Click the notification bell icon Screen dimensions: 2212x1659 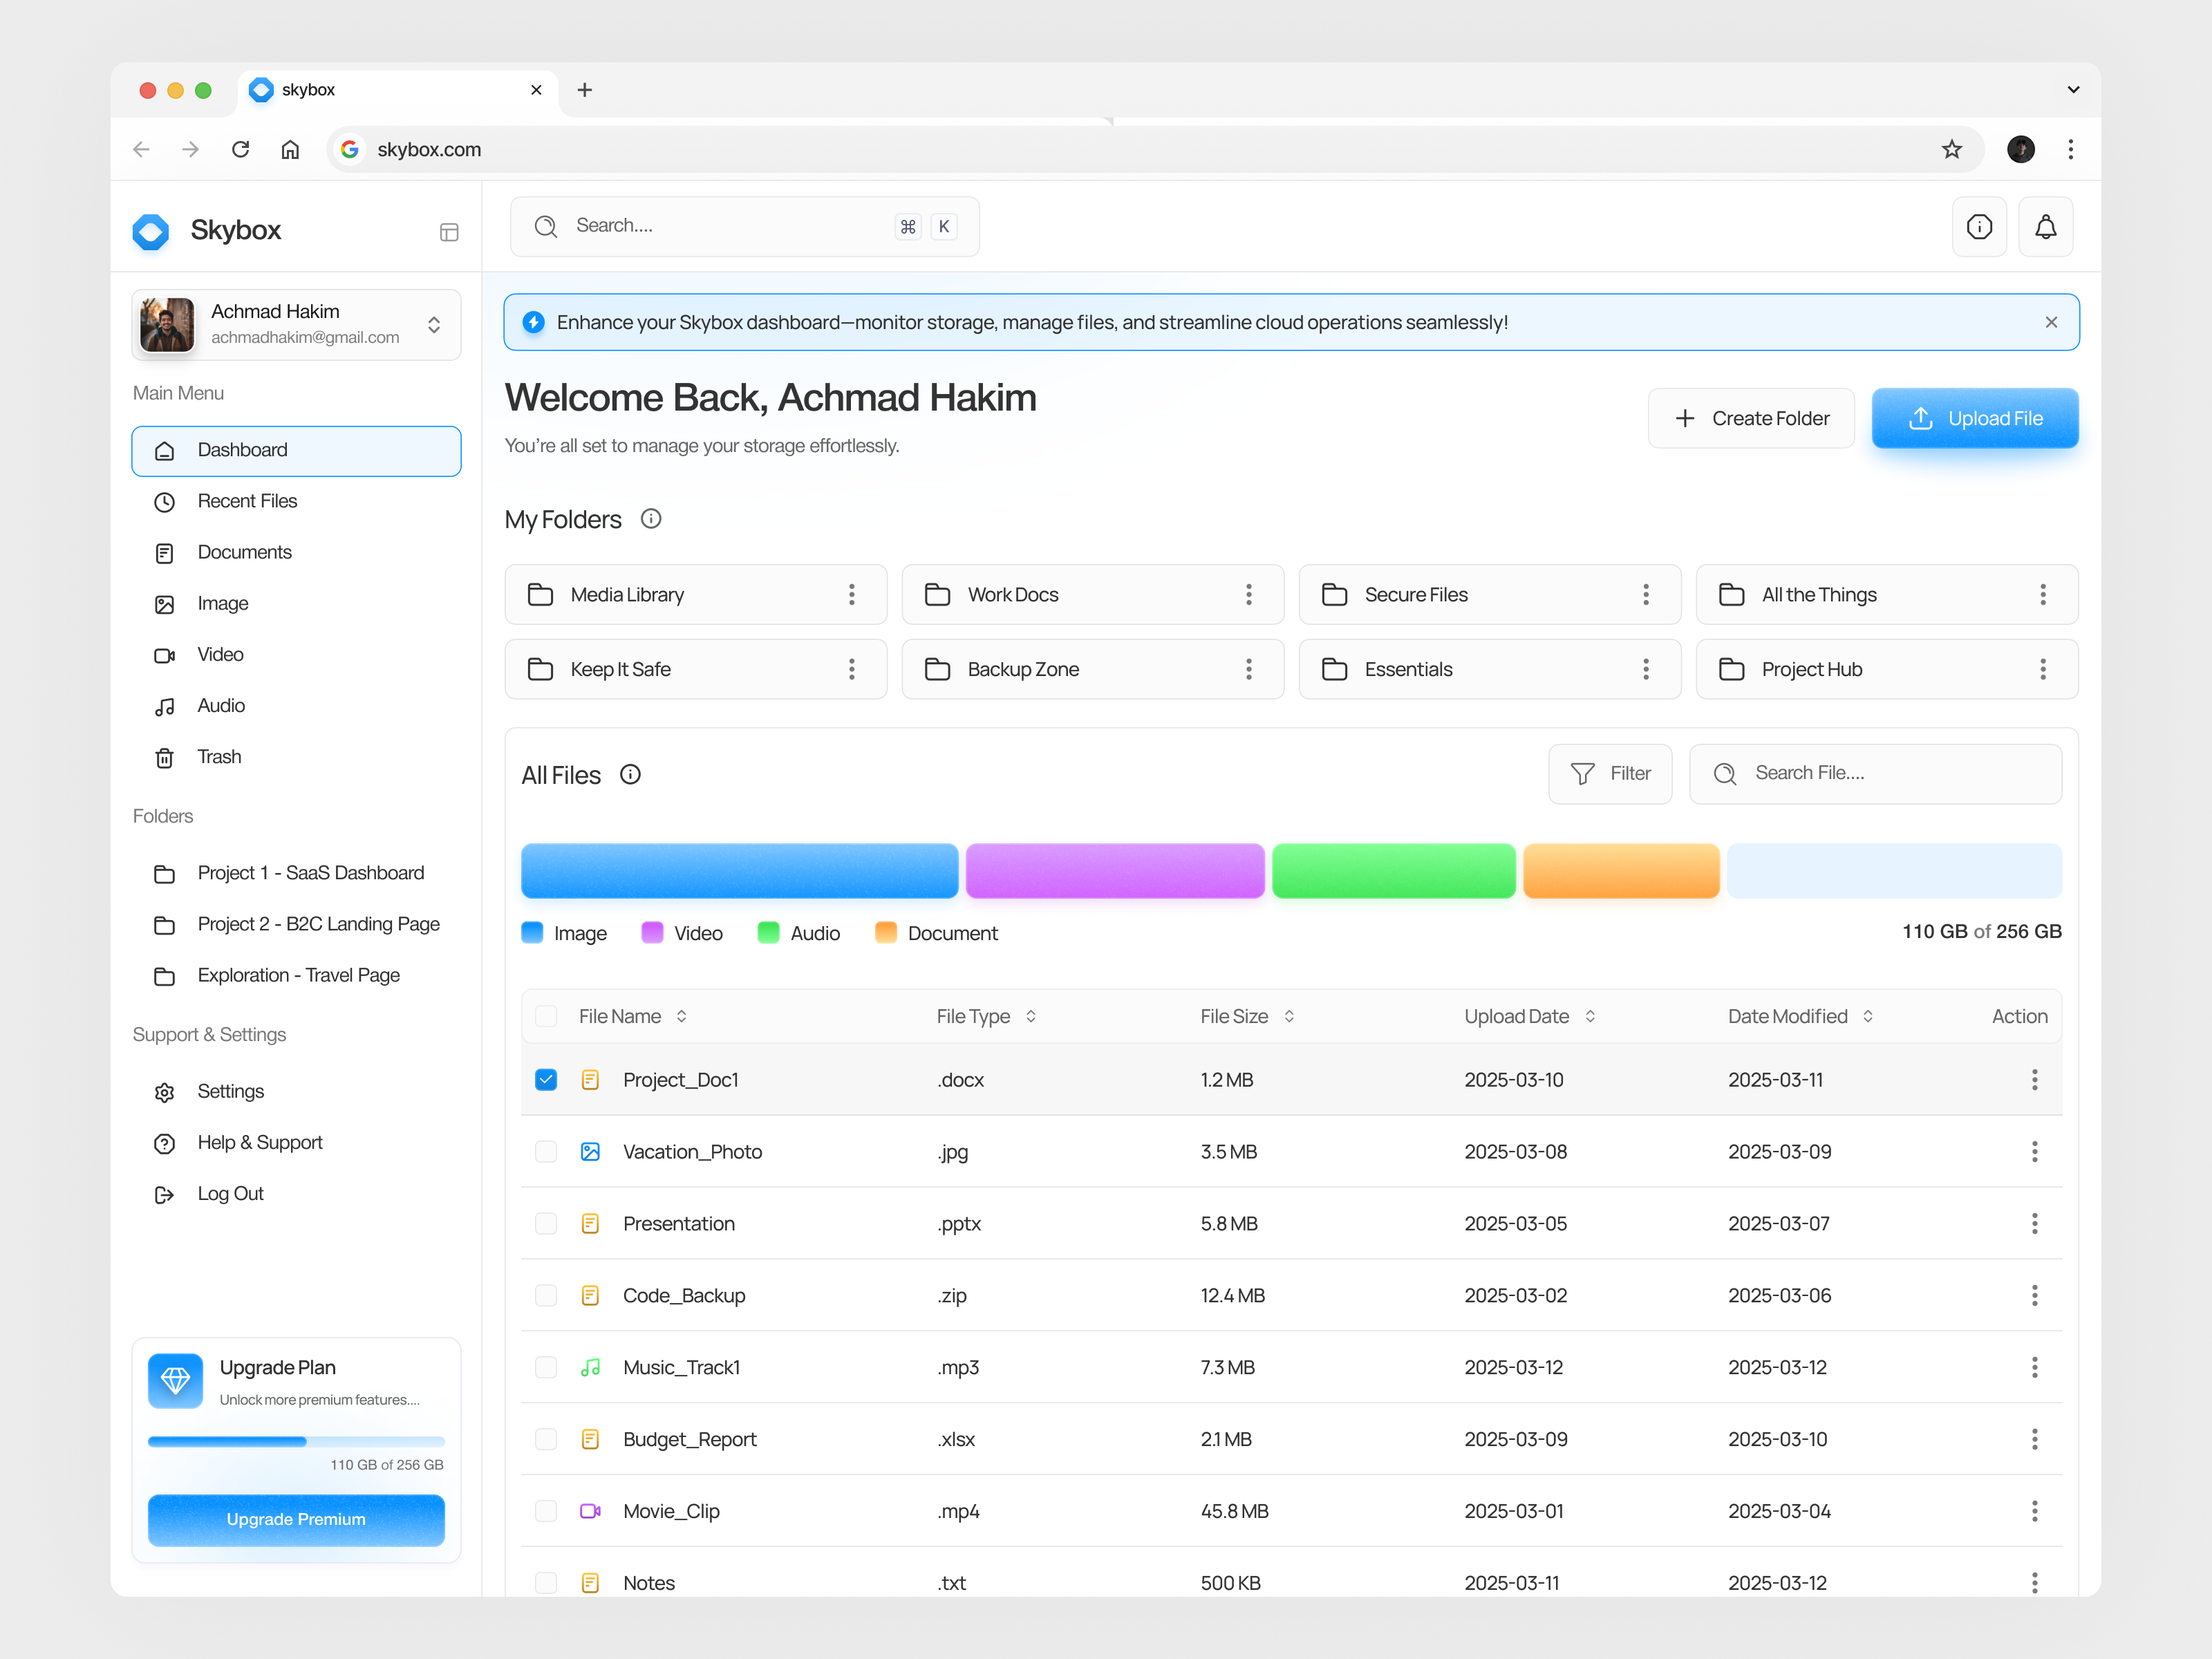(2045, 227)
